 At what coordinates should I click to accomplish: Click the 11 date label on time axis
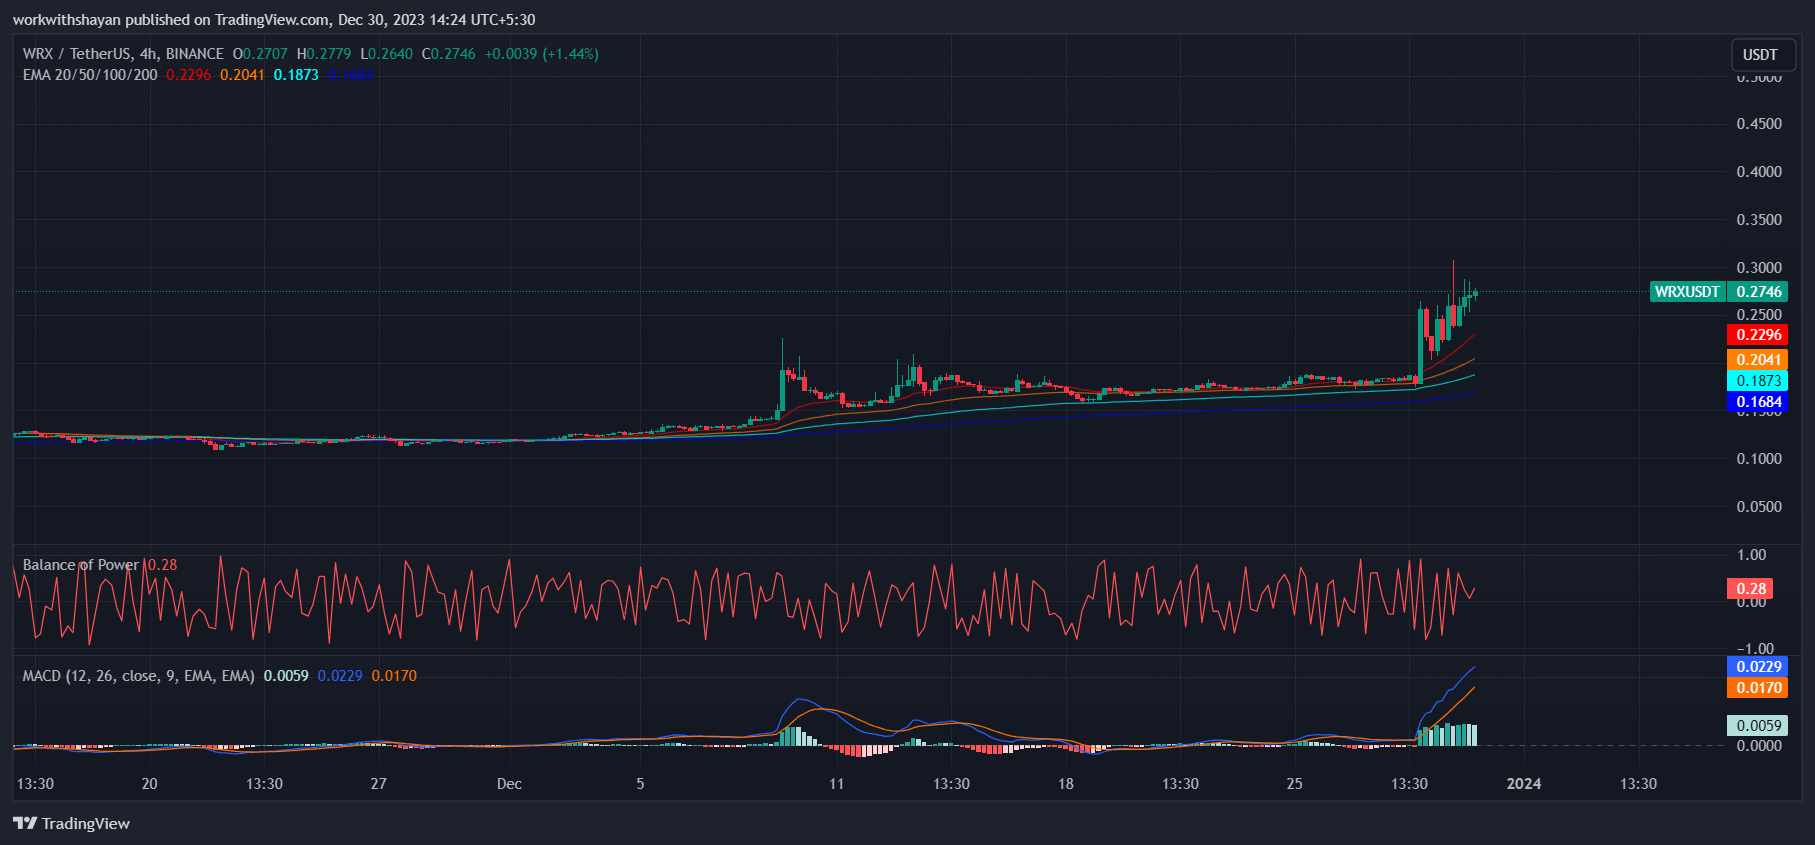pos(836,784)
